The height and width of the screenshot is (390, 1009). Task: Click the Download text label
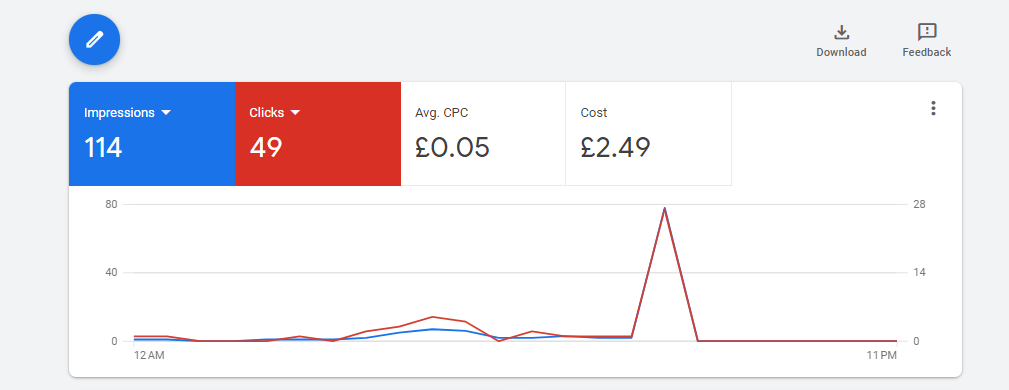[842, 52]
